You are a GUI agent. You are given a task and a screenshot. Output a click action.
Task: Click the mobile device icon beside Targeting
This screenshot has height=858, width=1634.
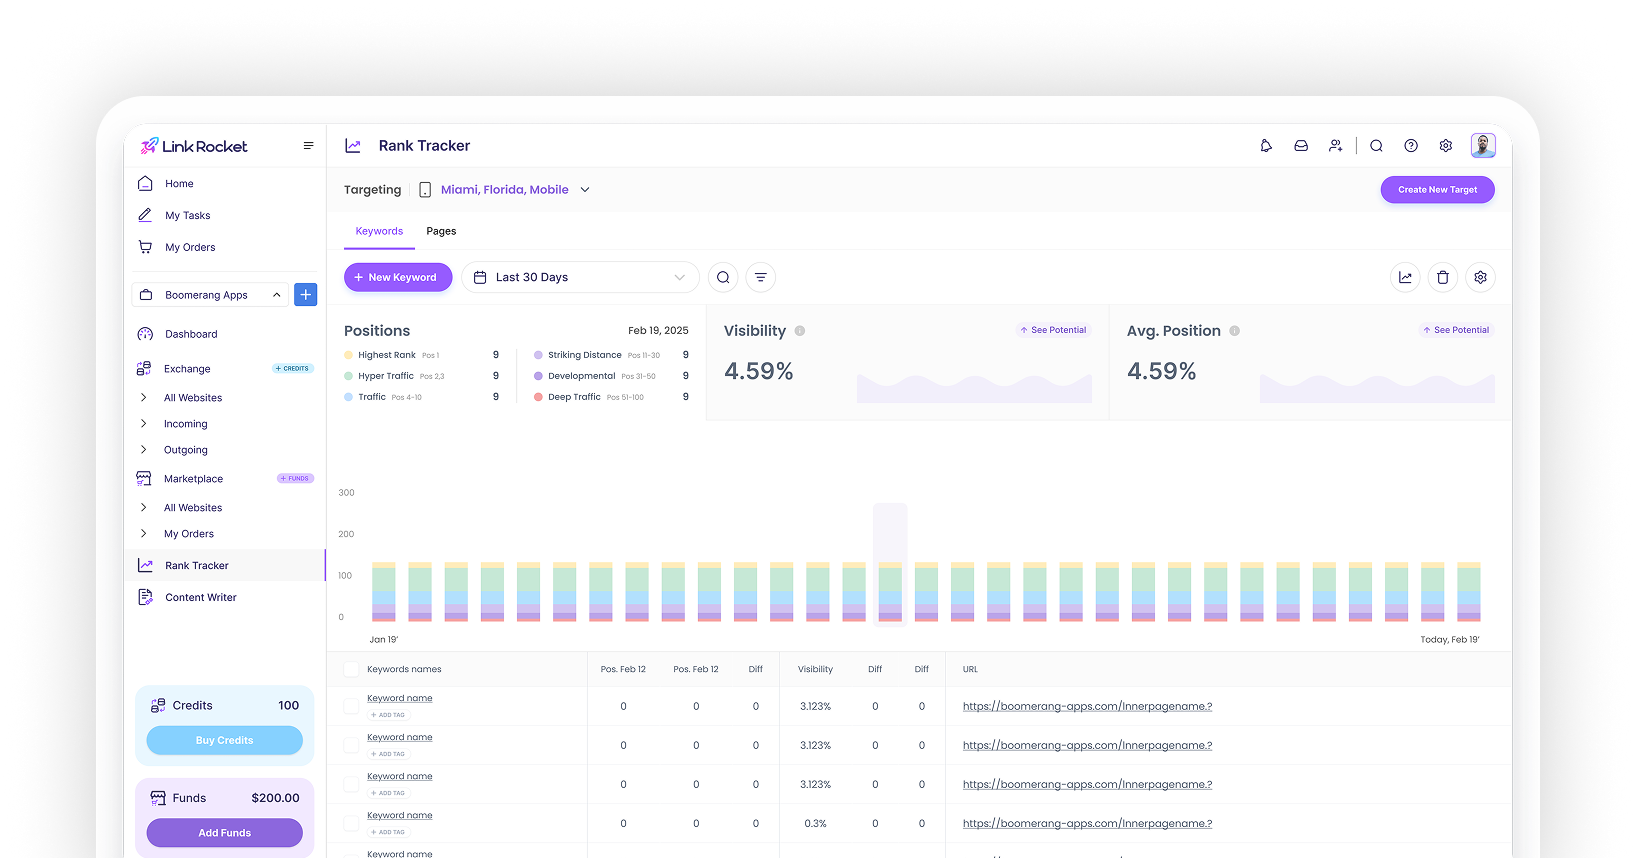pos(425,190)
